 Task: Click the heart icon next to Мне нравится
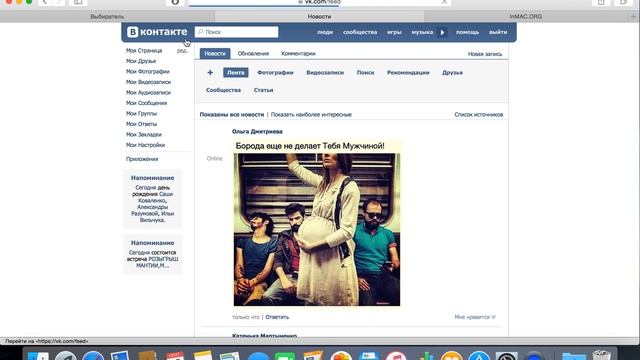point(493,317)
